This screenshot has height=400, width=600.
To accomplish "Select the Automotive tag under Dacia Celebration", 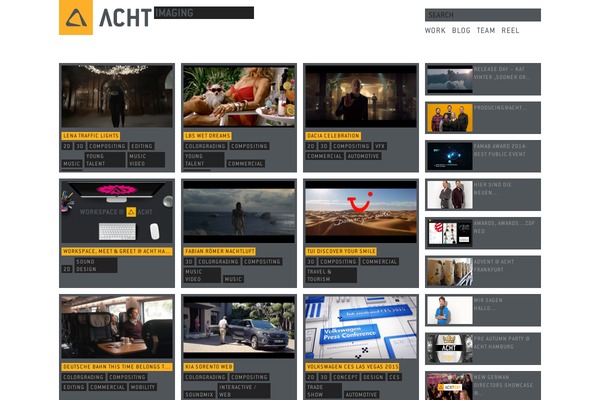I will (x=363, y=156).
